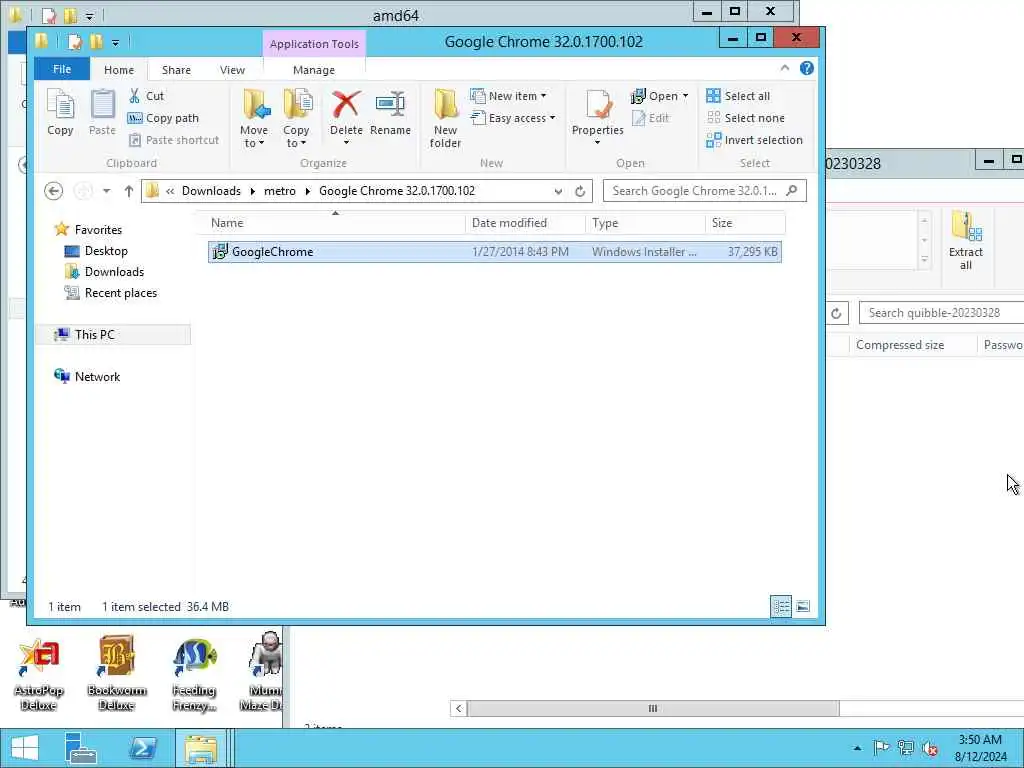This screenshot has width=1024, height=768.
Task: Open File Explorer from the taskbar
Action: [x=200, y=748]
